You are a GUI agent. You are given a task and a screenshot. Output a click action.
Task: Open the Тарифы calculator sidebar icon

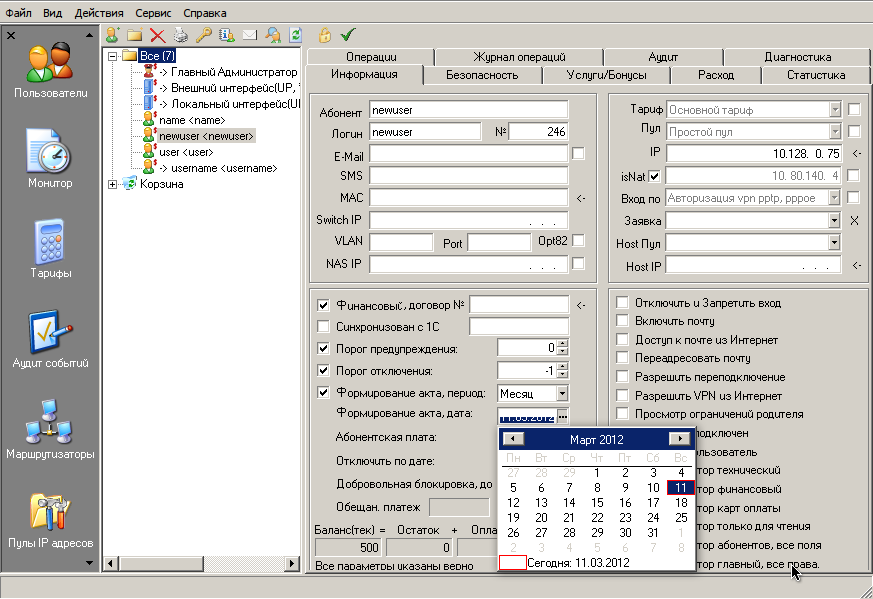click(x=49, y=243)
